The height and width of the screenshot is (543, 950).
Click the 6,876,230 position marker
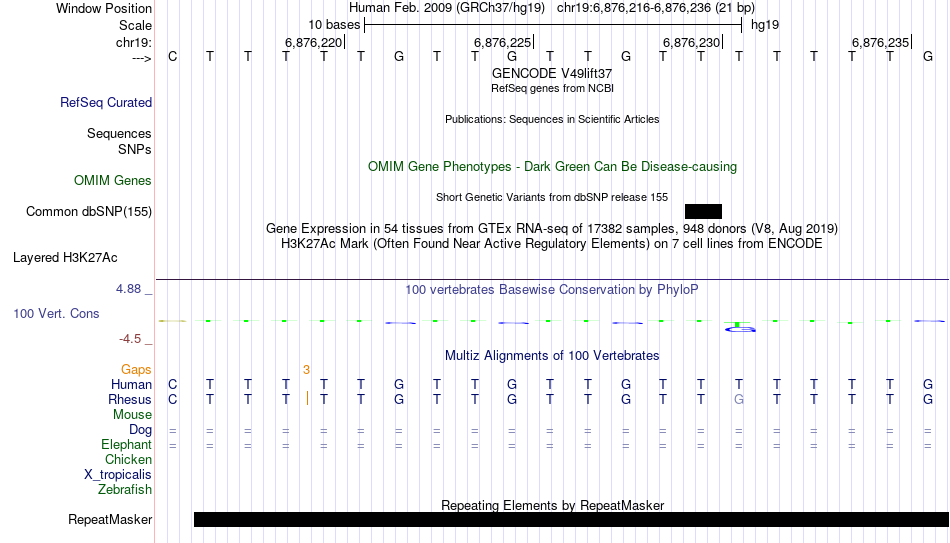point(692,42)
